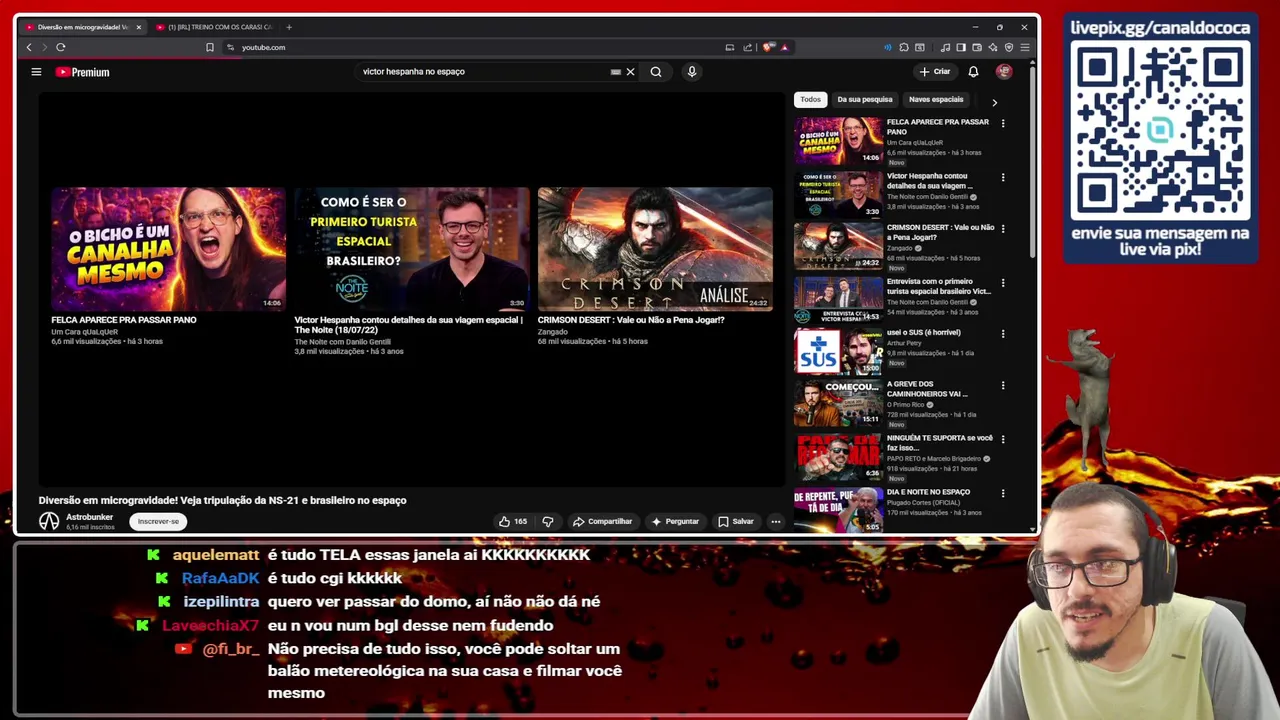This screenshot has height=720, width=1280.
Task: Open sidebar usei o SUS thumbnail
Action: coord(838,351)
